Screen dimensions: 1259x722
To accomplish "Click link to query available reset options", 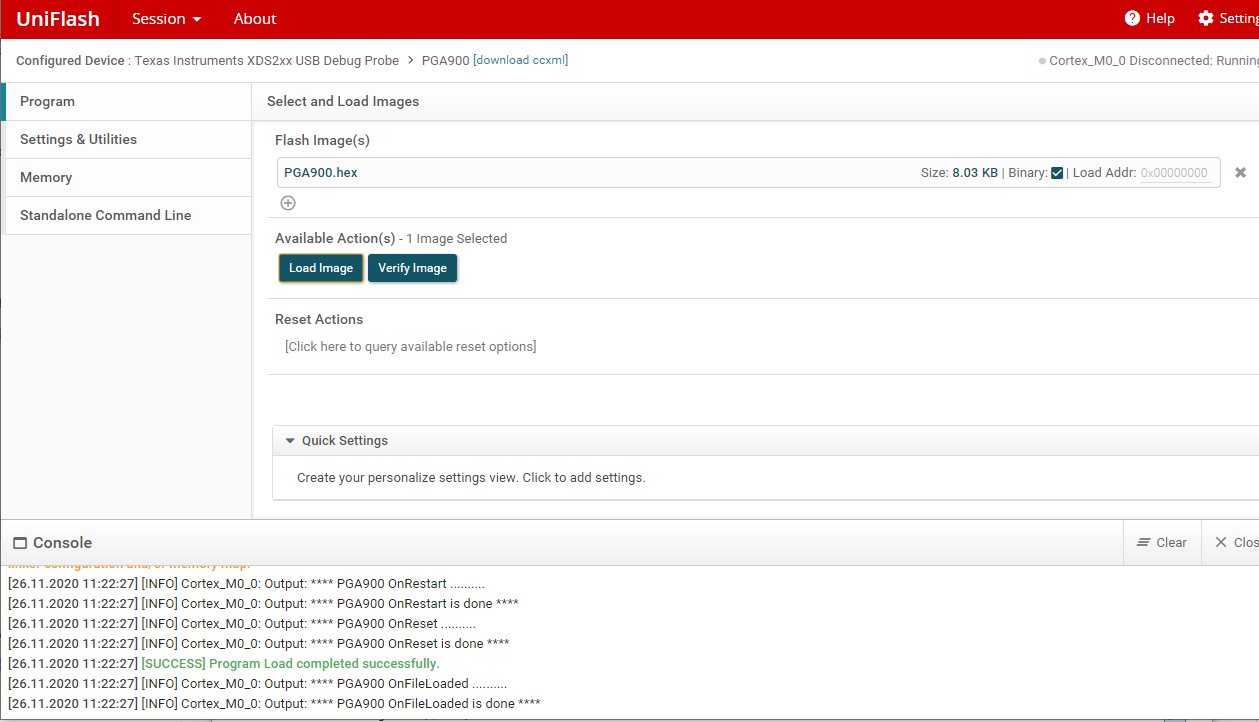I will (x=410, y=346).
